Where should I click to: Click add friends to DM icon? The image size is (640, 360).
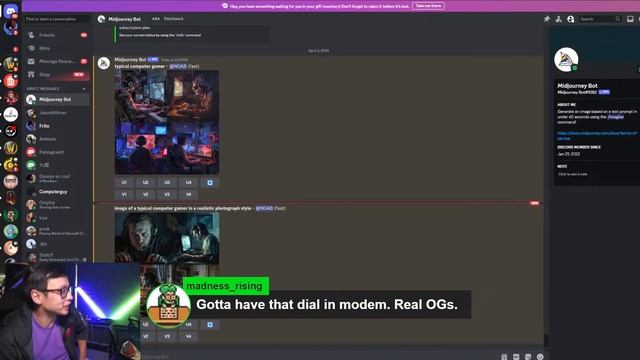pos(558,19)
